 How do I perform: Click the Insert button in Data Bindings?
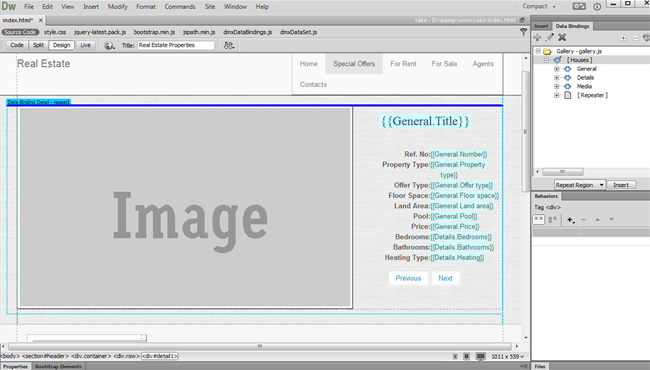tap(621, 185)
